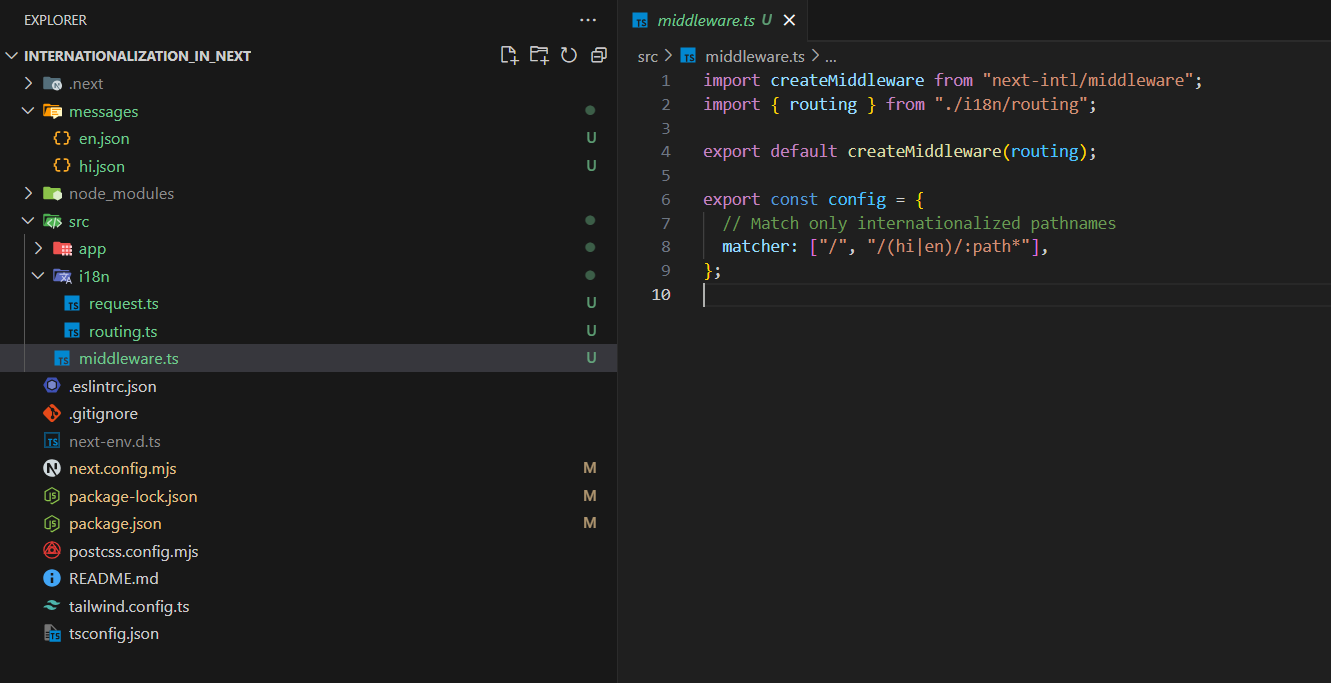Expand the node_modules folder
Screen dimensions: 1331x683
pyautogui.click(x=28, y=194)
